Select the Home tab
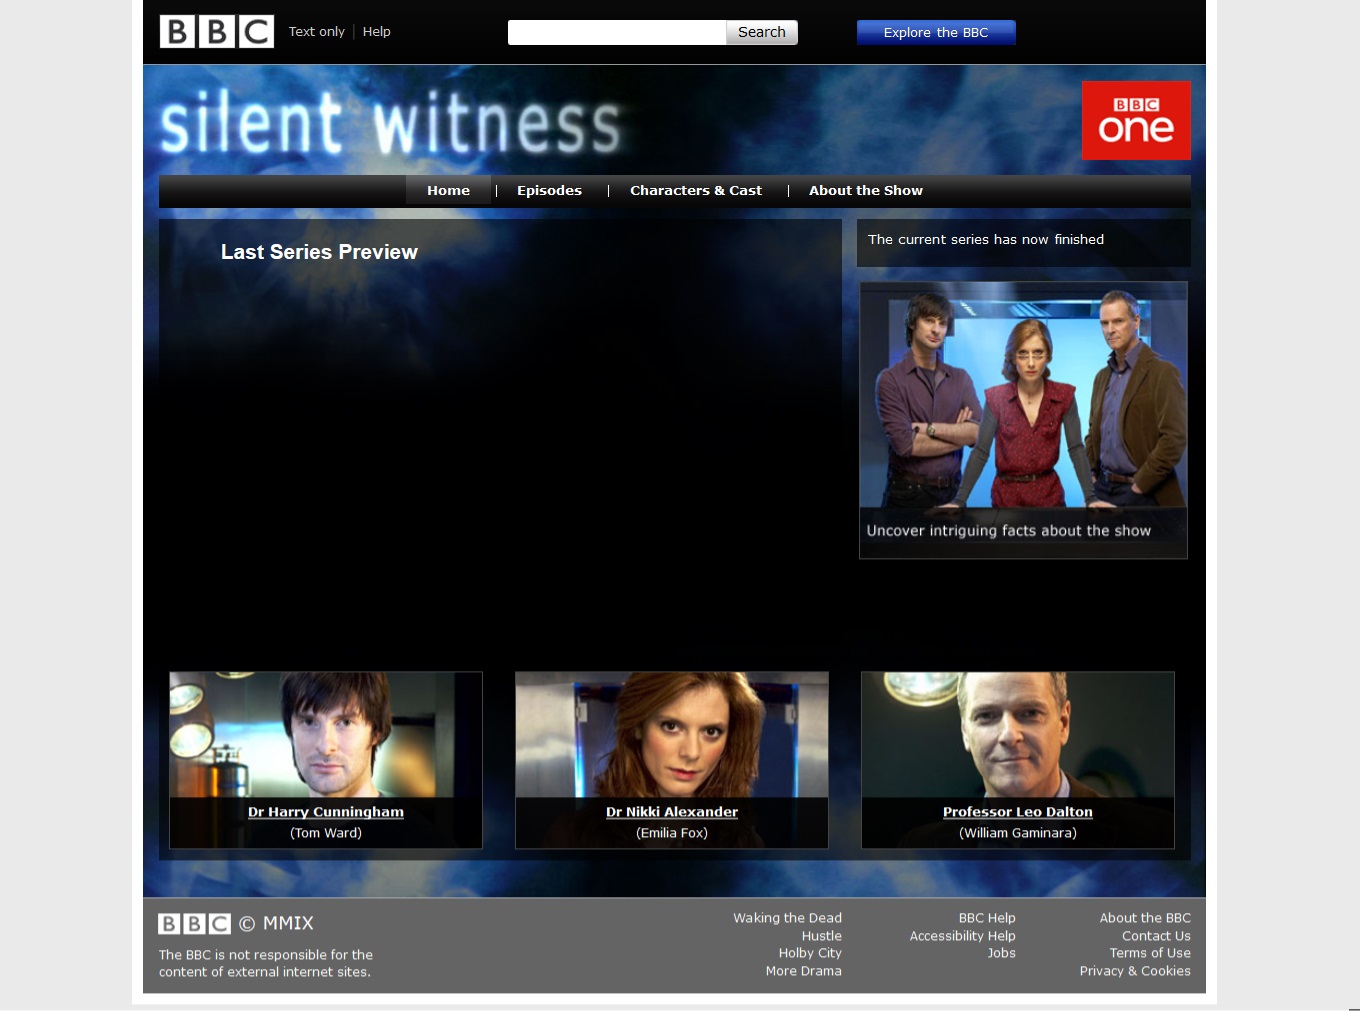The image size is (1360, 1015). tap(448, 190)
